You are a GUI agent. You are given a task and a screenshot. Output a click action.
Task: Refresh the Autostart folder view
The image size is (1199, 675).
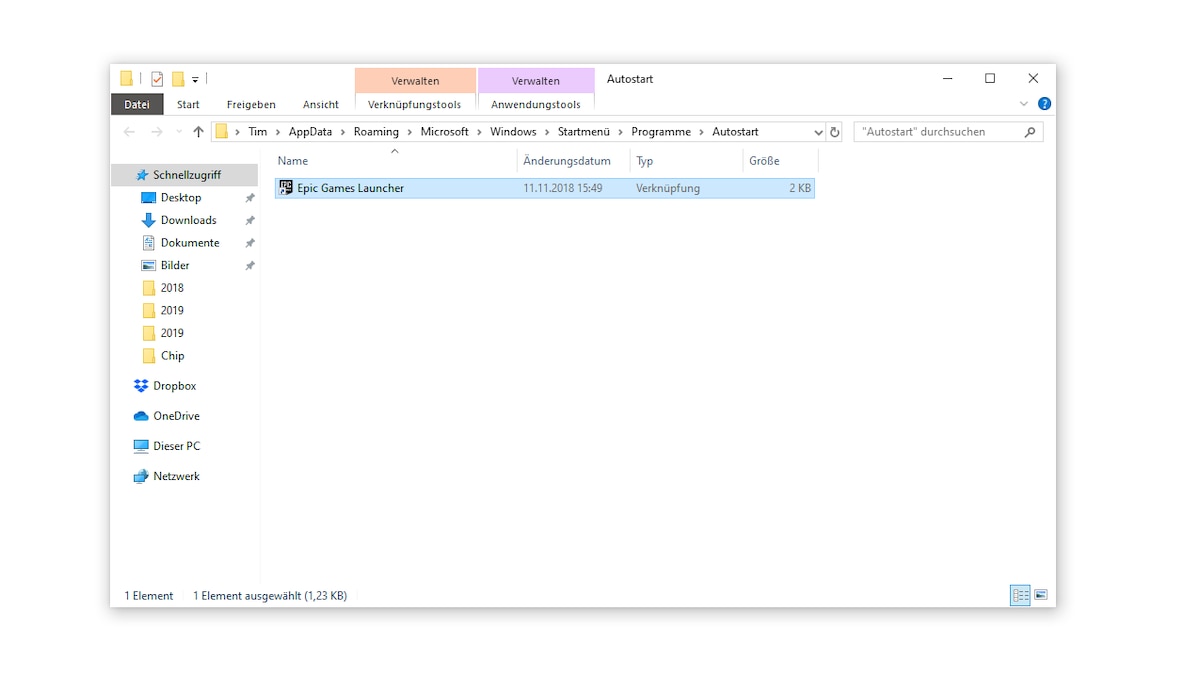tap(835, 131)
